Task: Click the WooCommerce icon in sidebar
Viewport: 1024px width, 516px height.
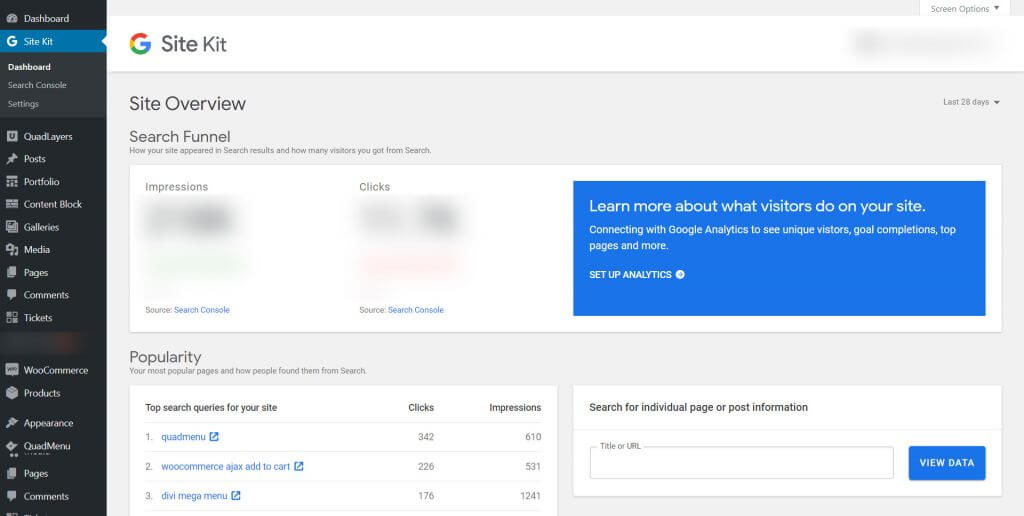Action: coord(12,370)
